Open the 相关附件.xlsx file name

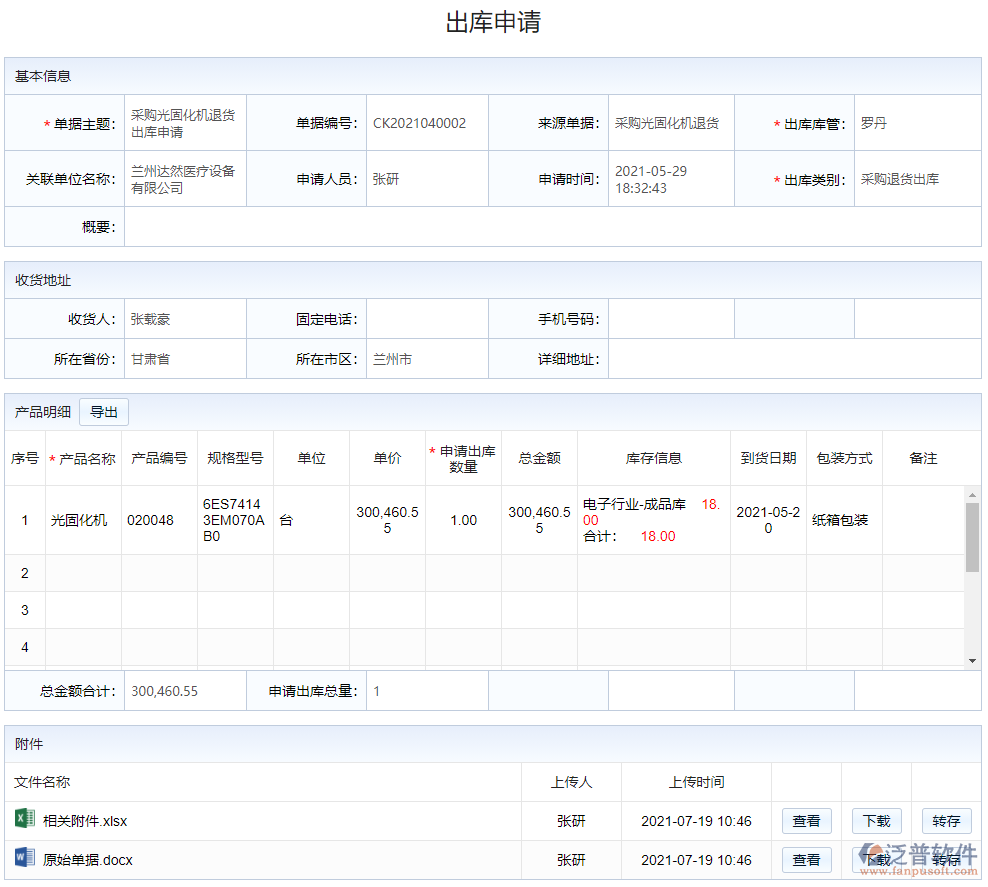click(85, 821)
